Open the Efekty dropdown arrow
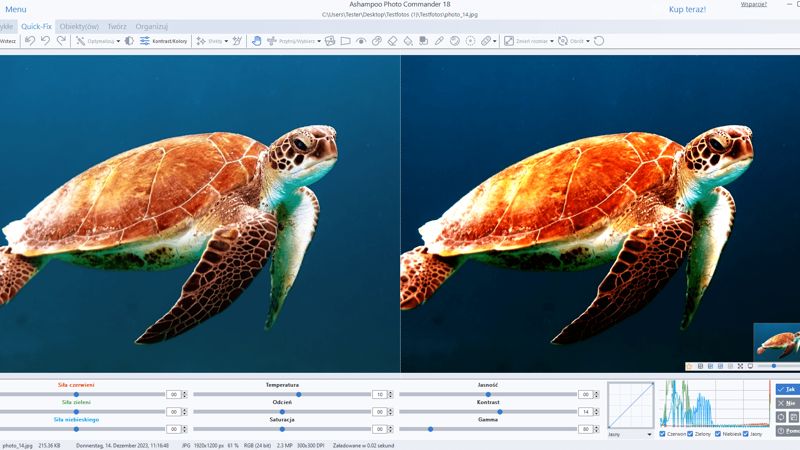800x450 pixels. (226, 41)
